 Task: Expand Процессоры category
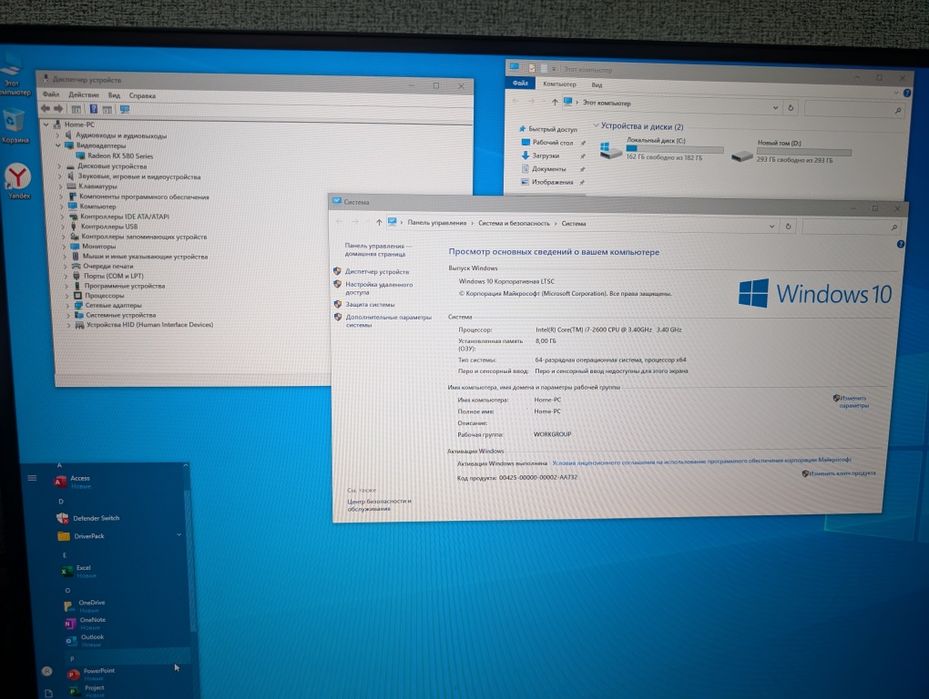tap(67, 296)
